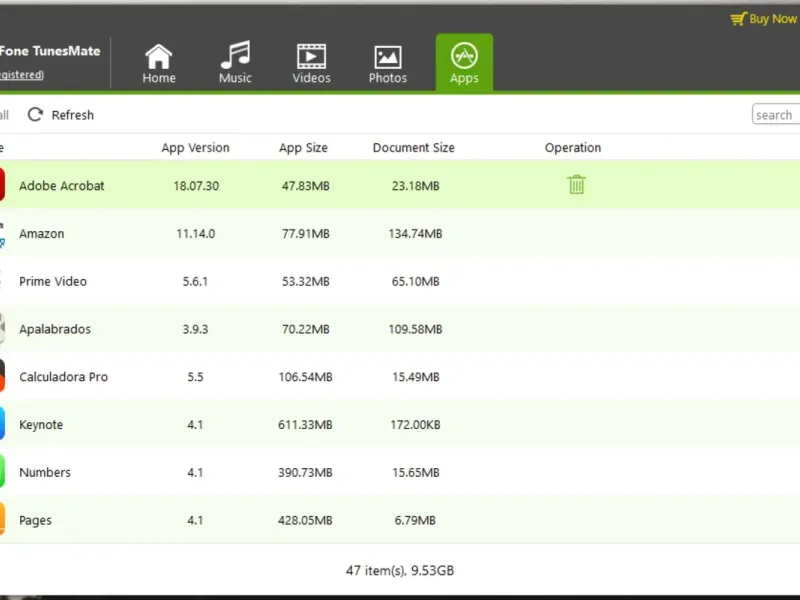This screenshot has height=600, width=800.
Task: Go to the Photos section
Action: point(388,63)
